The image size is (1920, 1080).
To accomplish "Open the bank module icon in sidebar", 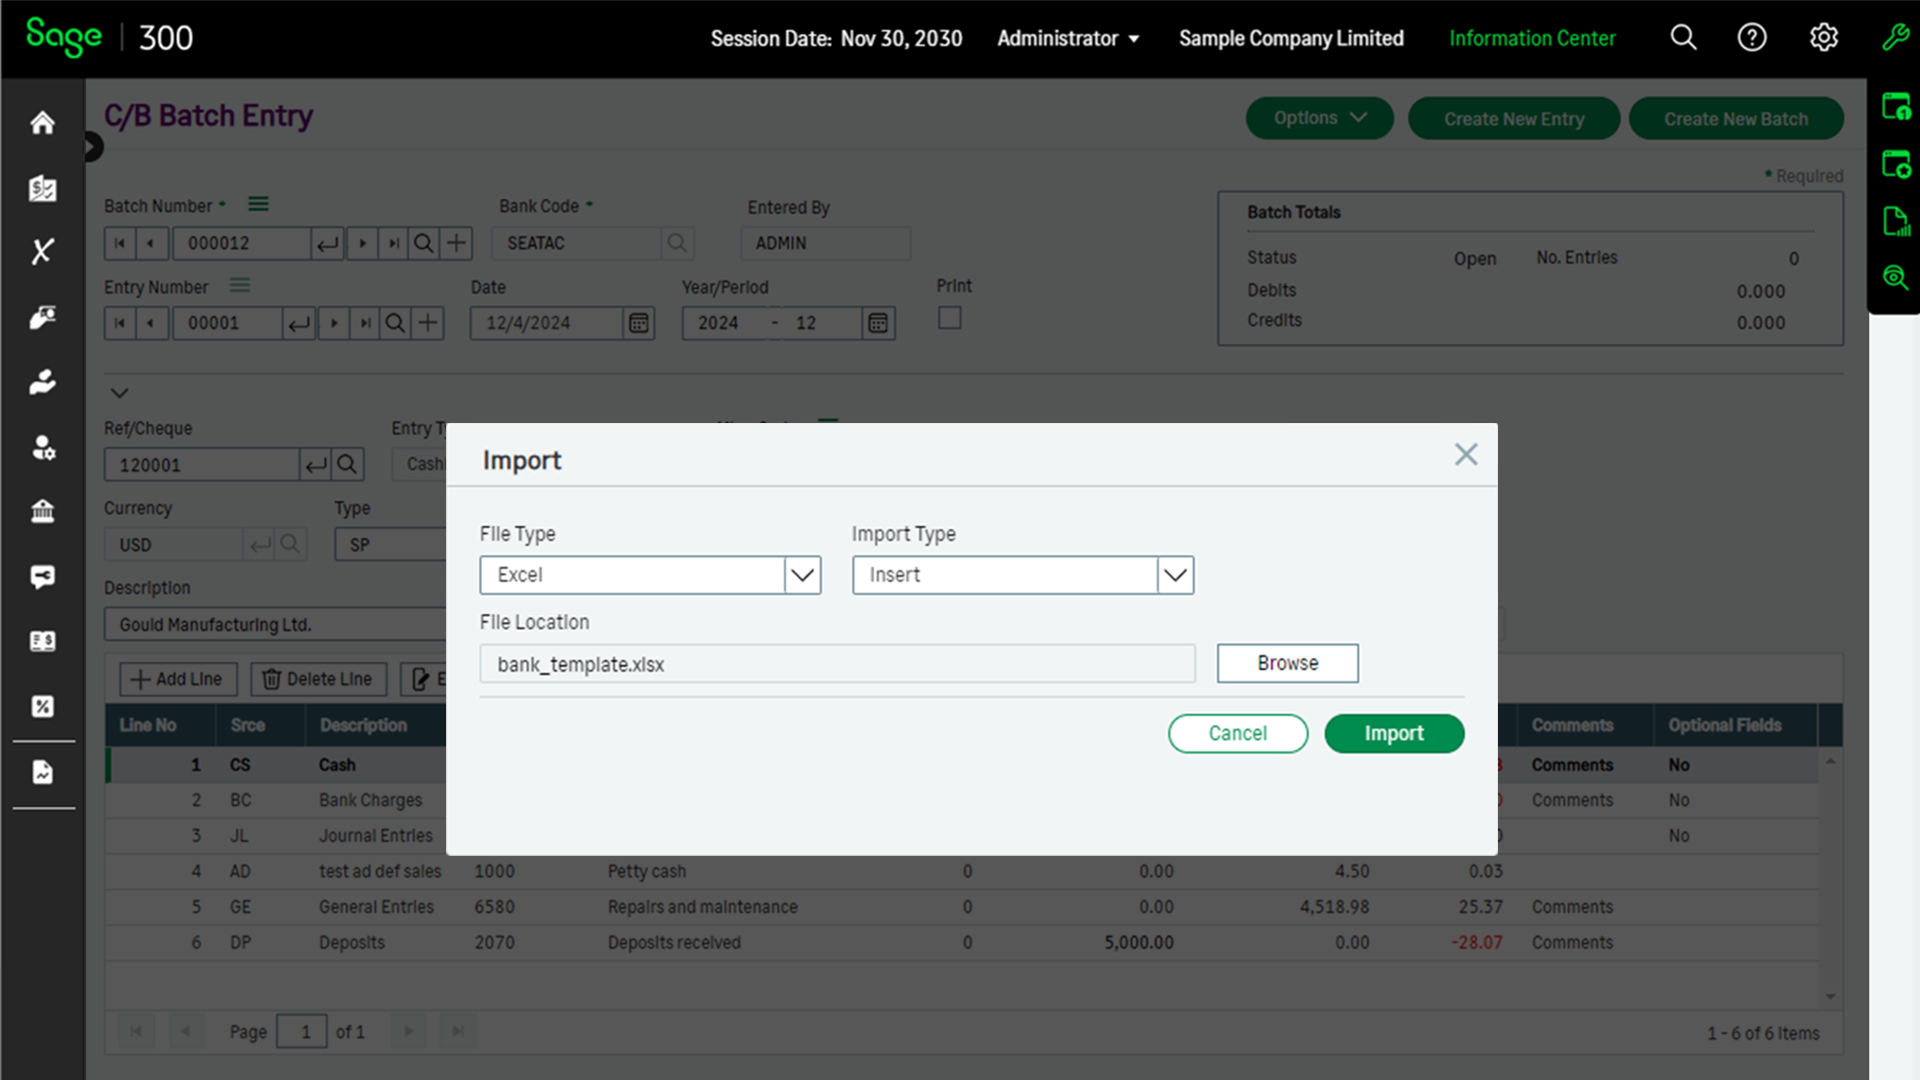I will [42, 511].
